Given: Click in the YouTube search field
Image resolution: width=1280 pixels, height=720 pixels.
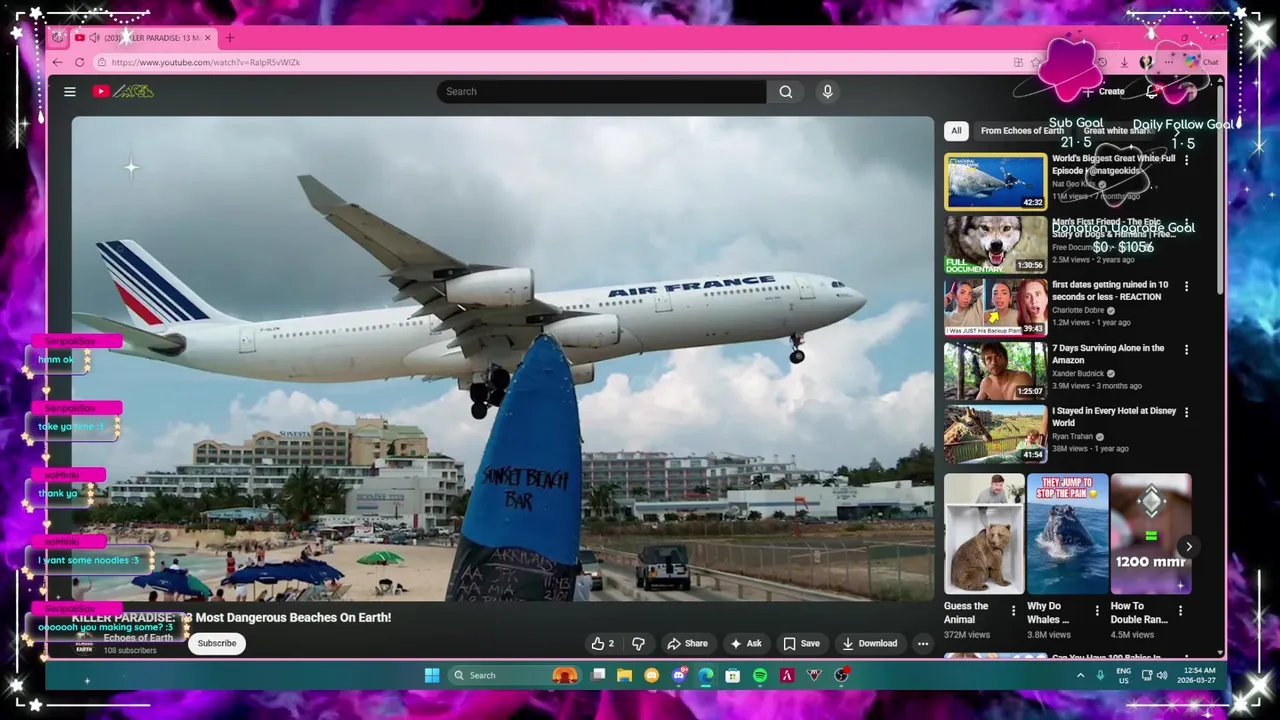Looking at the screenshot, I should tap(601, 91).
